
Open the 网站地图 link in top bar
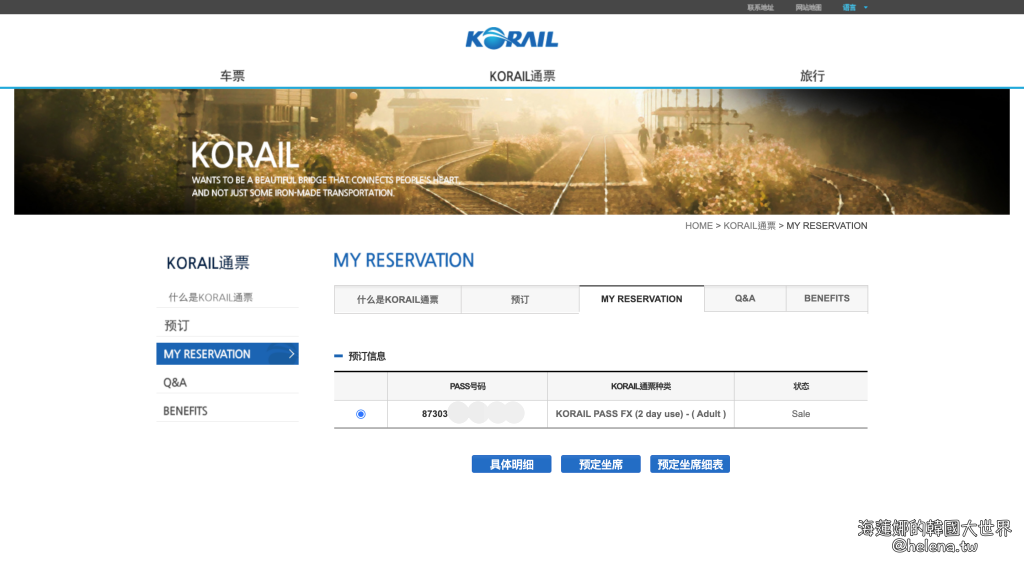click(808, 7)
